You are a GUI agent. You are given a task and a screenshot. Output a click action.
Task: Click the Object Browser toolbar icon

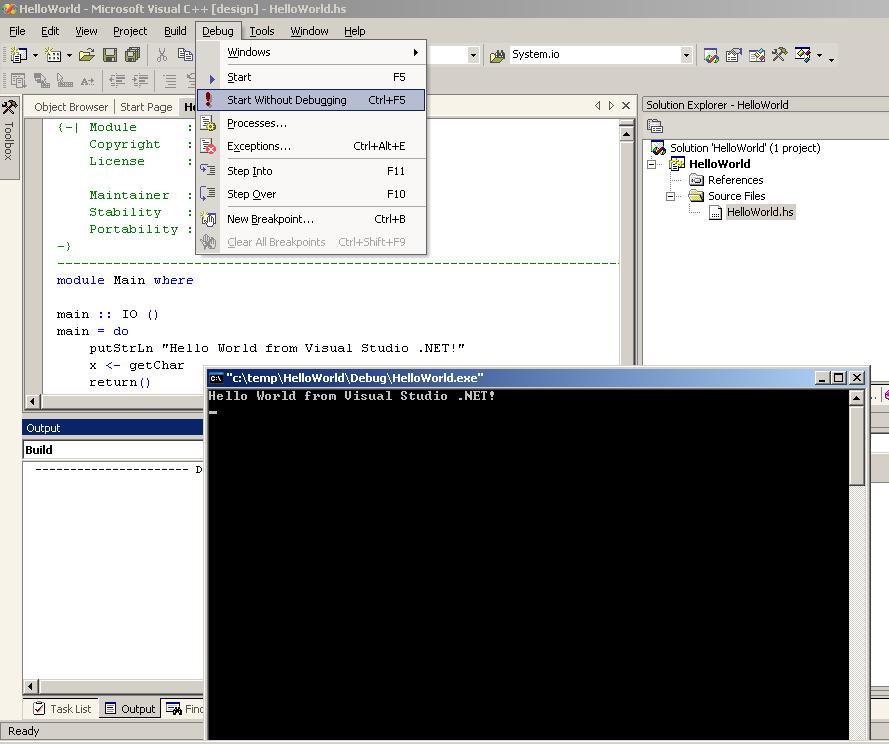(x=757, y=55)
